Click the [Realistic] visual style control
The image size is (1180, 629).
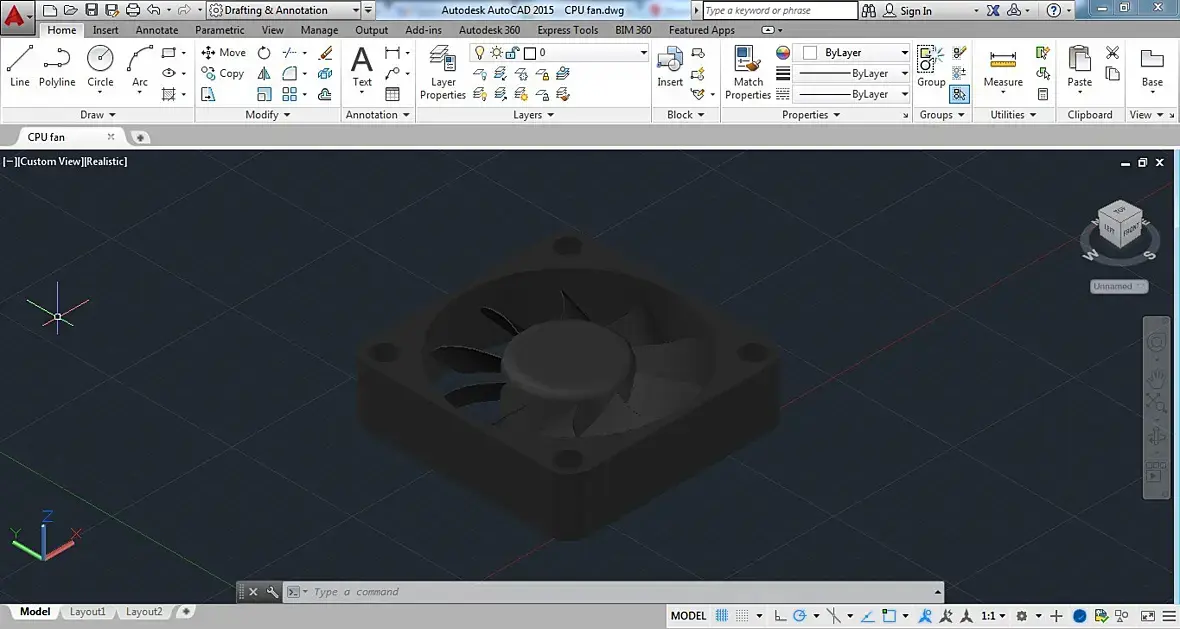tap(105, 161)
